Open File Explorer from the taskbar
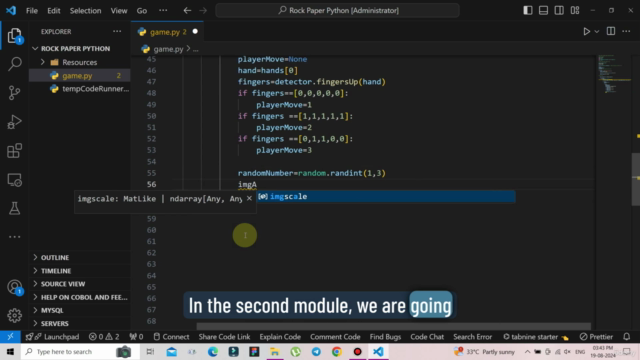Image resolution: width=640 pixels, height=360 pixels. coord(275,351)
